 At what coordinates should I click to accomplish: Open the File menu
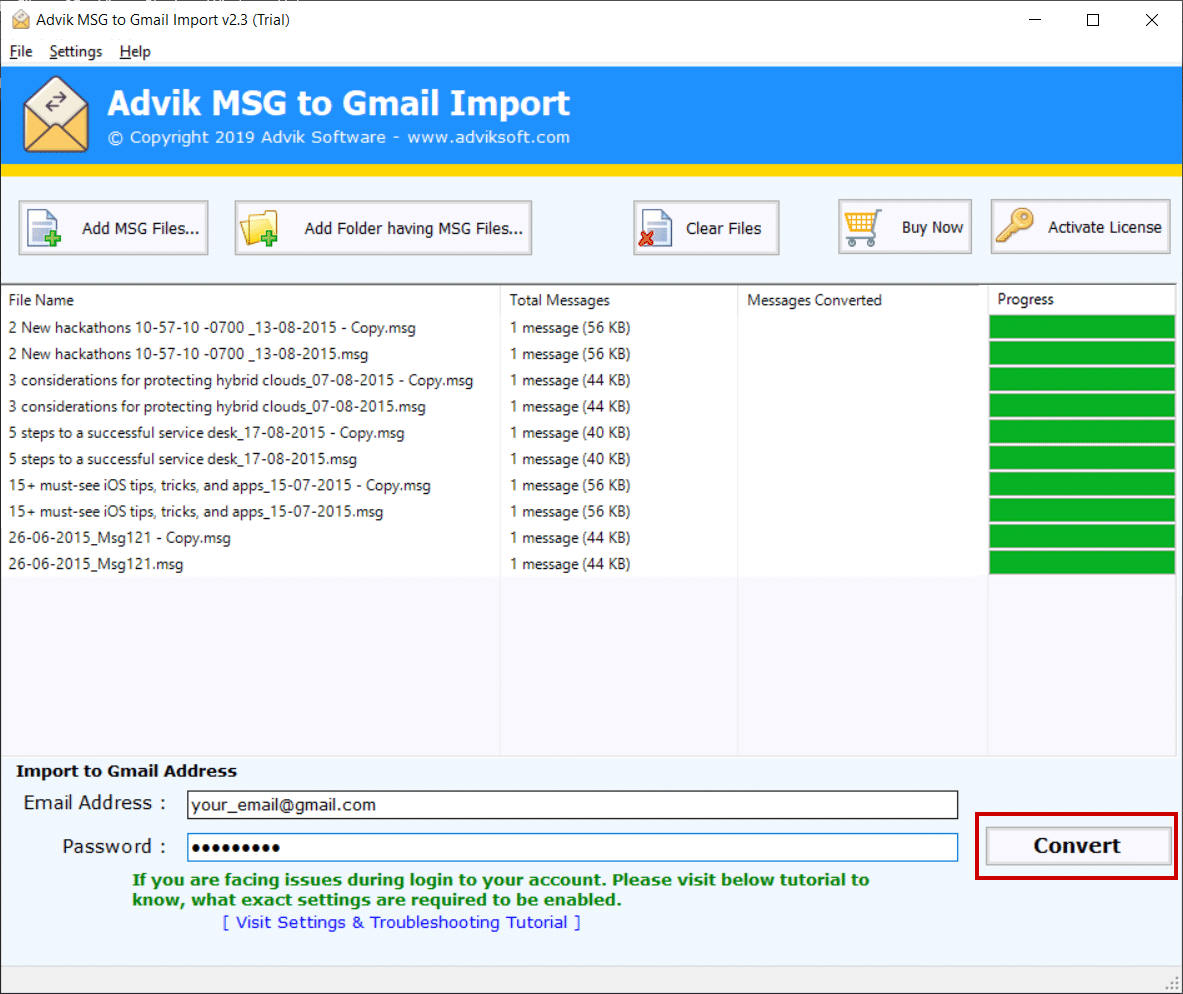pos(20,51)
